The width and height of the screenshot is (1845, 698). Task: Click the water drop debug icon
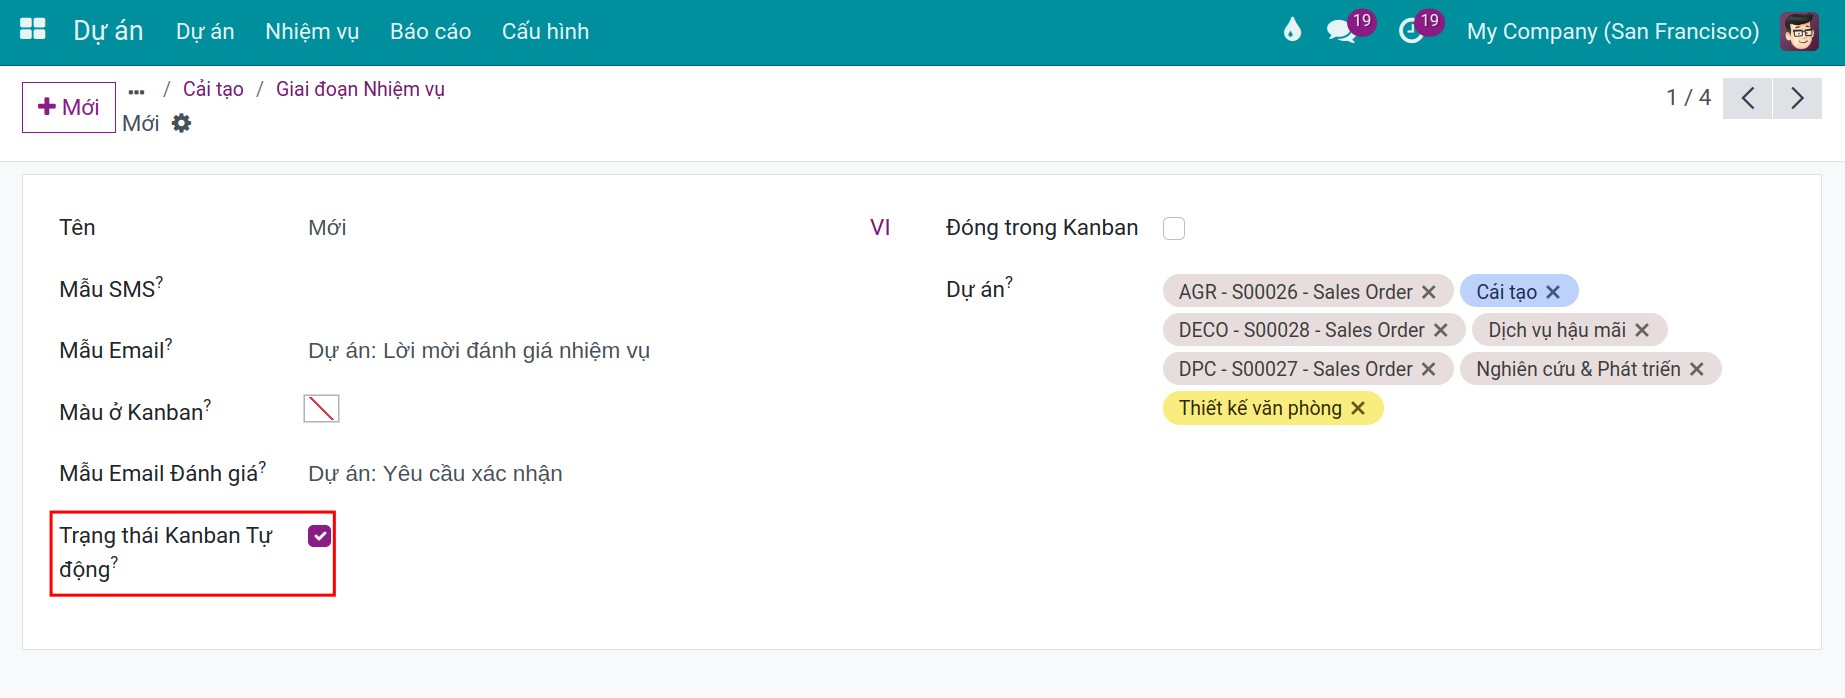[1292, 30]
